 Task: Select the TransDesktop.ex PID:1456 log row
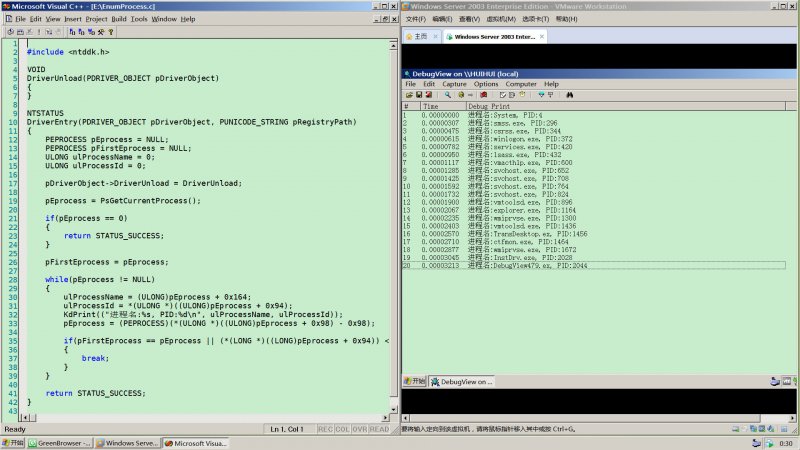coord(593,234)
